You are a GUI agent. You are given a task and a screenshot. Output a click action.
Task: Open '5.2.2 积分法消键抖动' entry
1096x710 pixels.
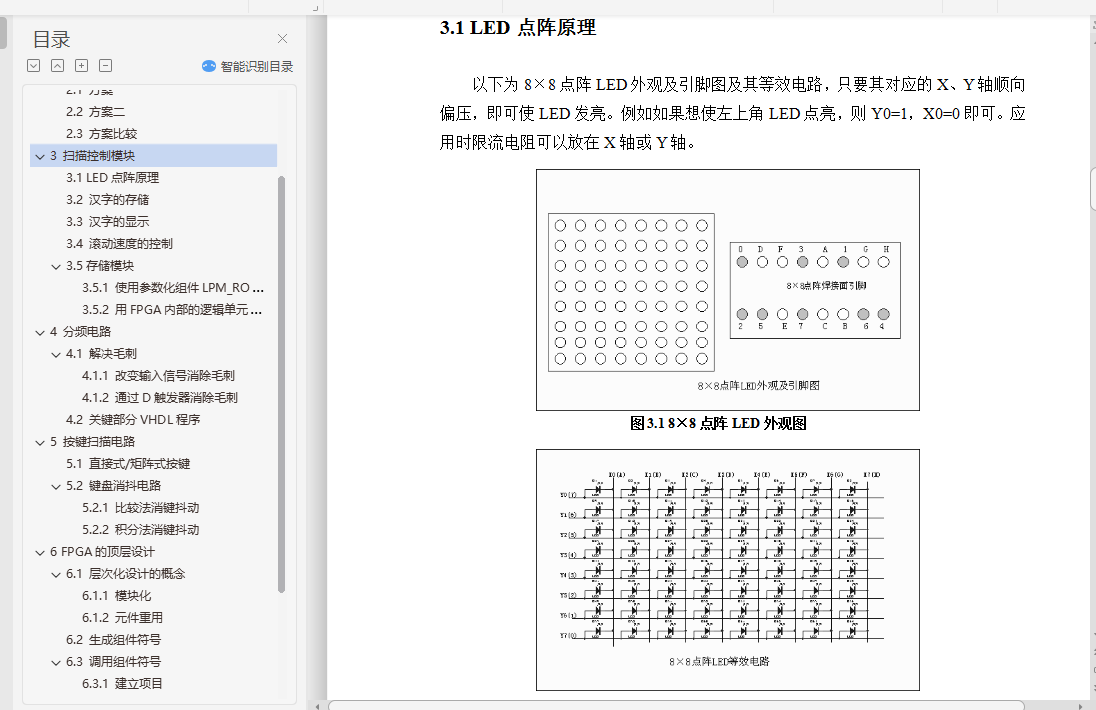tap(140, 530)
